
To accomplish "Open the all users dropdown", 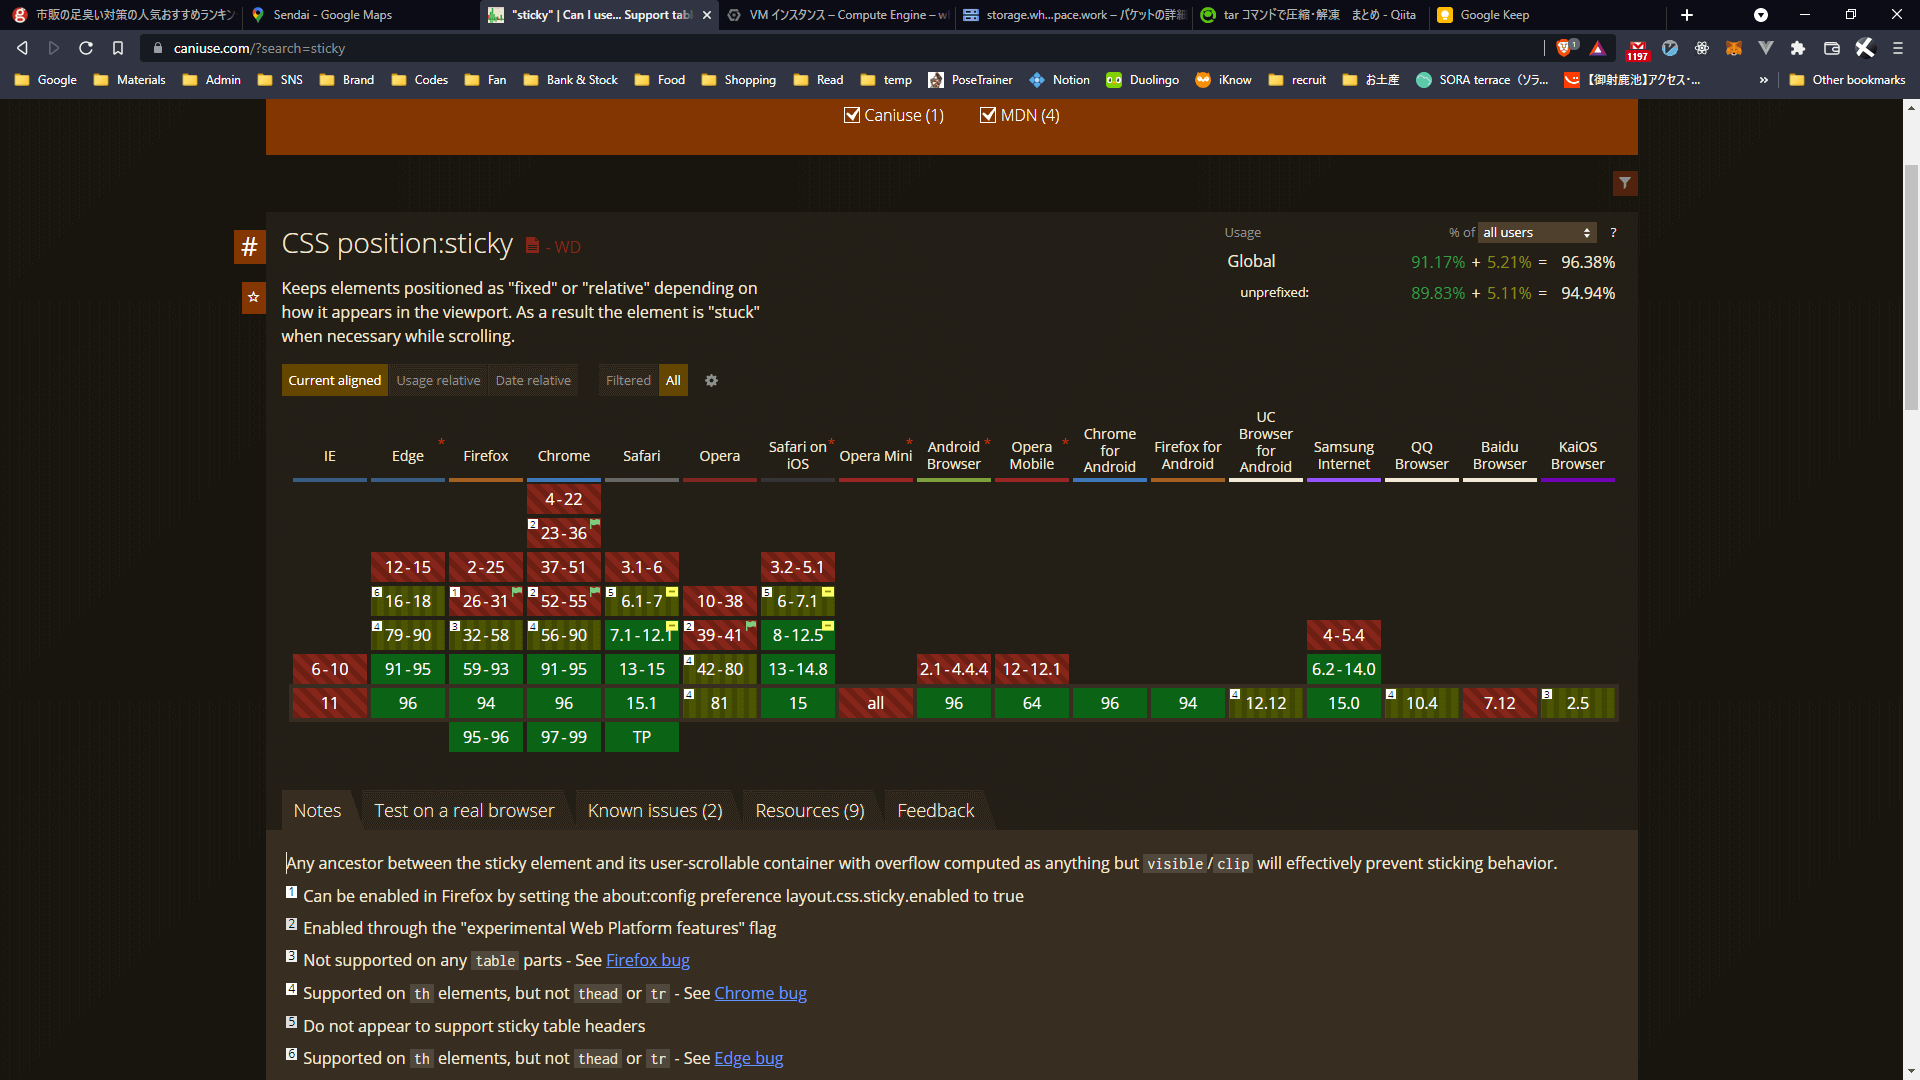I will tap(1536, 233).
